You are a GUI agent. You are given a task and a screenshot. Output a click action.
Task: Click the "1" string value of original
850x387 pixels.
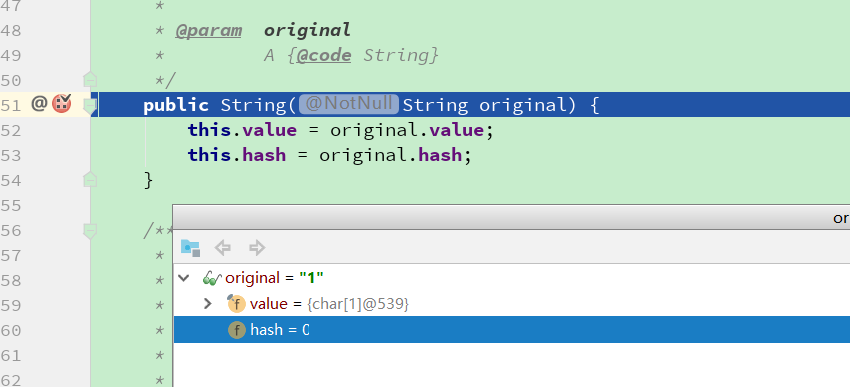311,278
